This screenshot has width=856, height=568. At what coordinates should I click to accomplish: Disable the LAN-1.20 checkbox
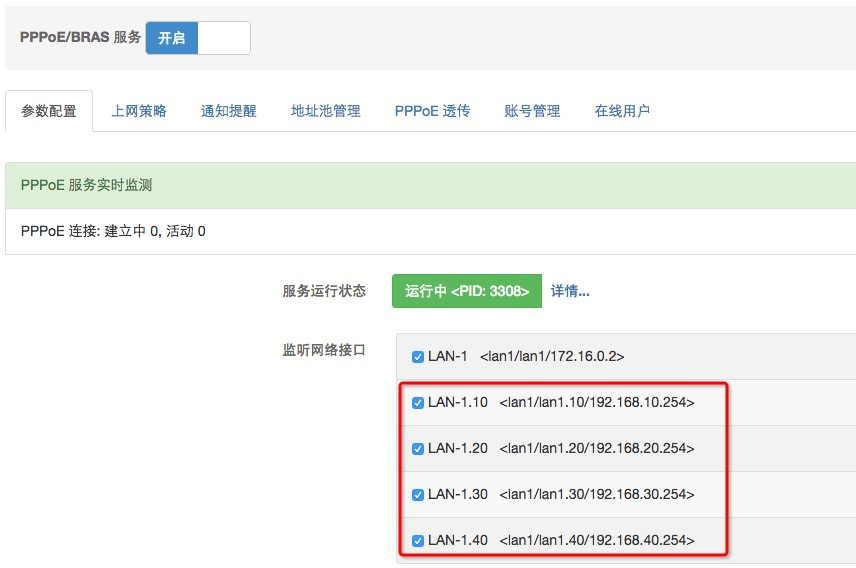418,449
